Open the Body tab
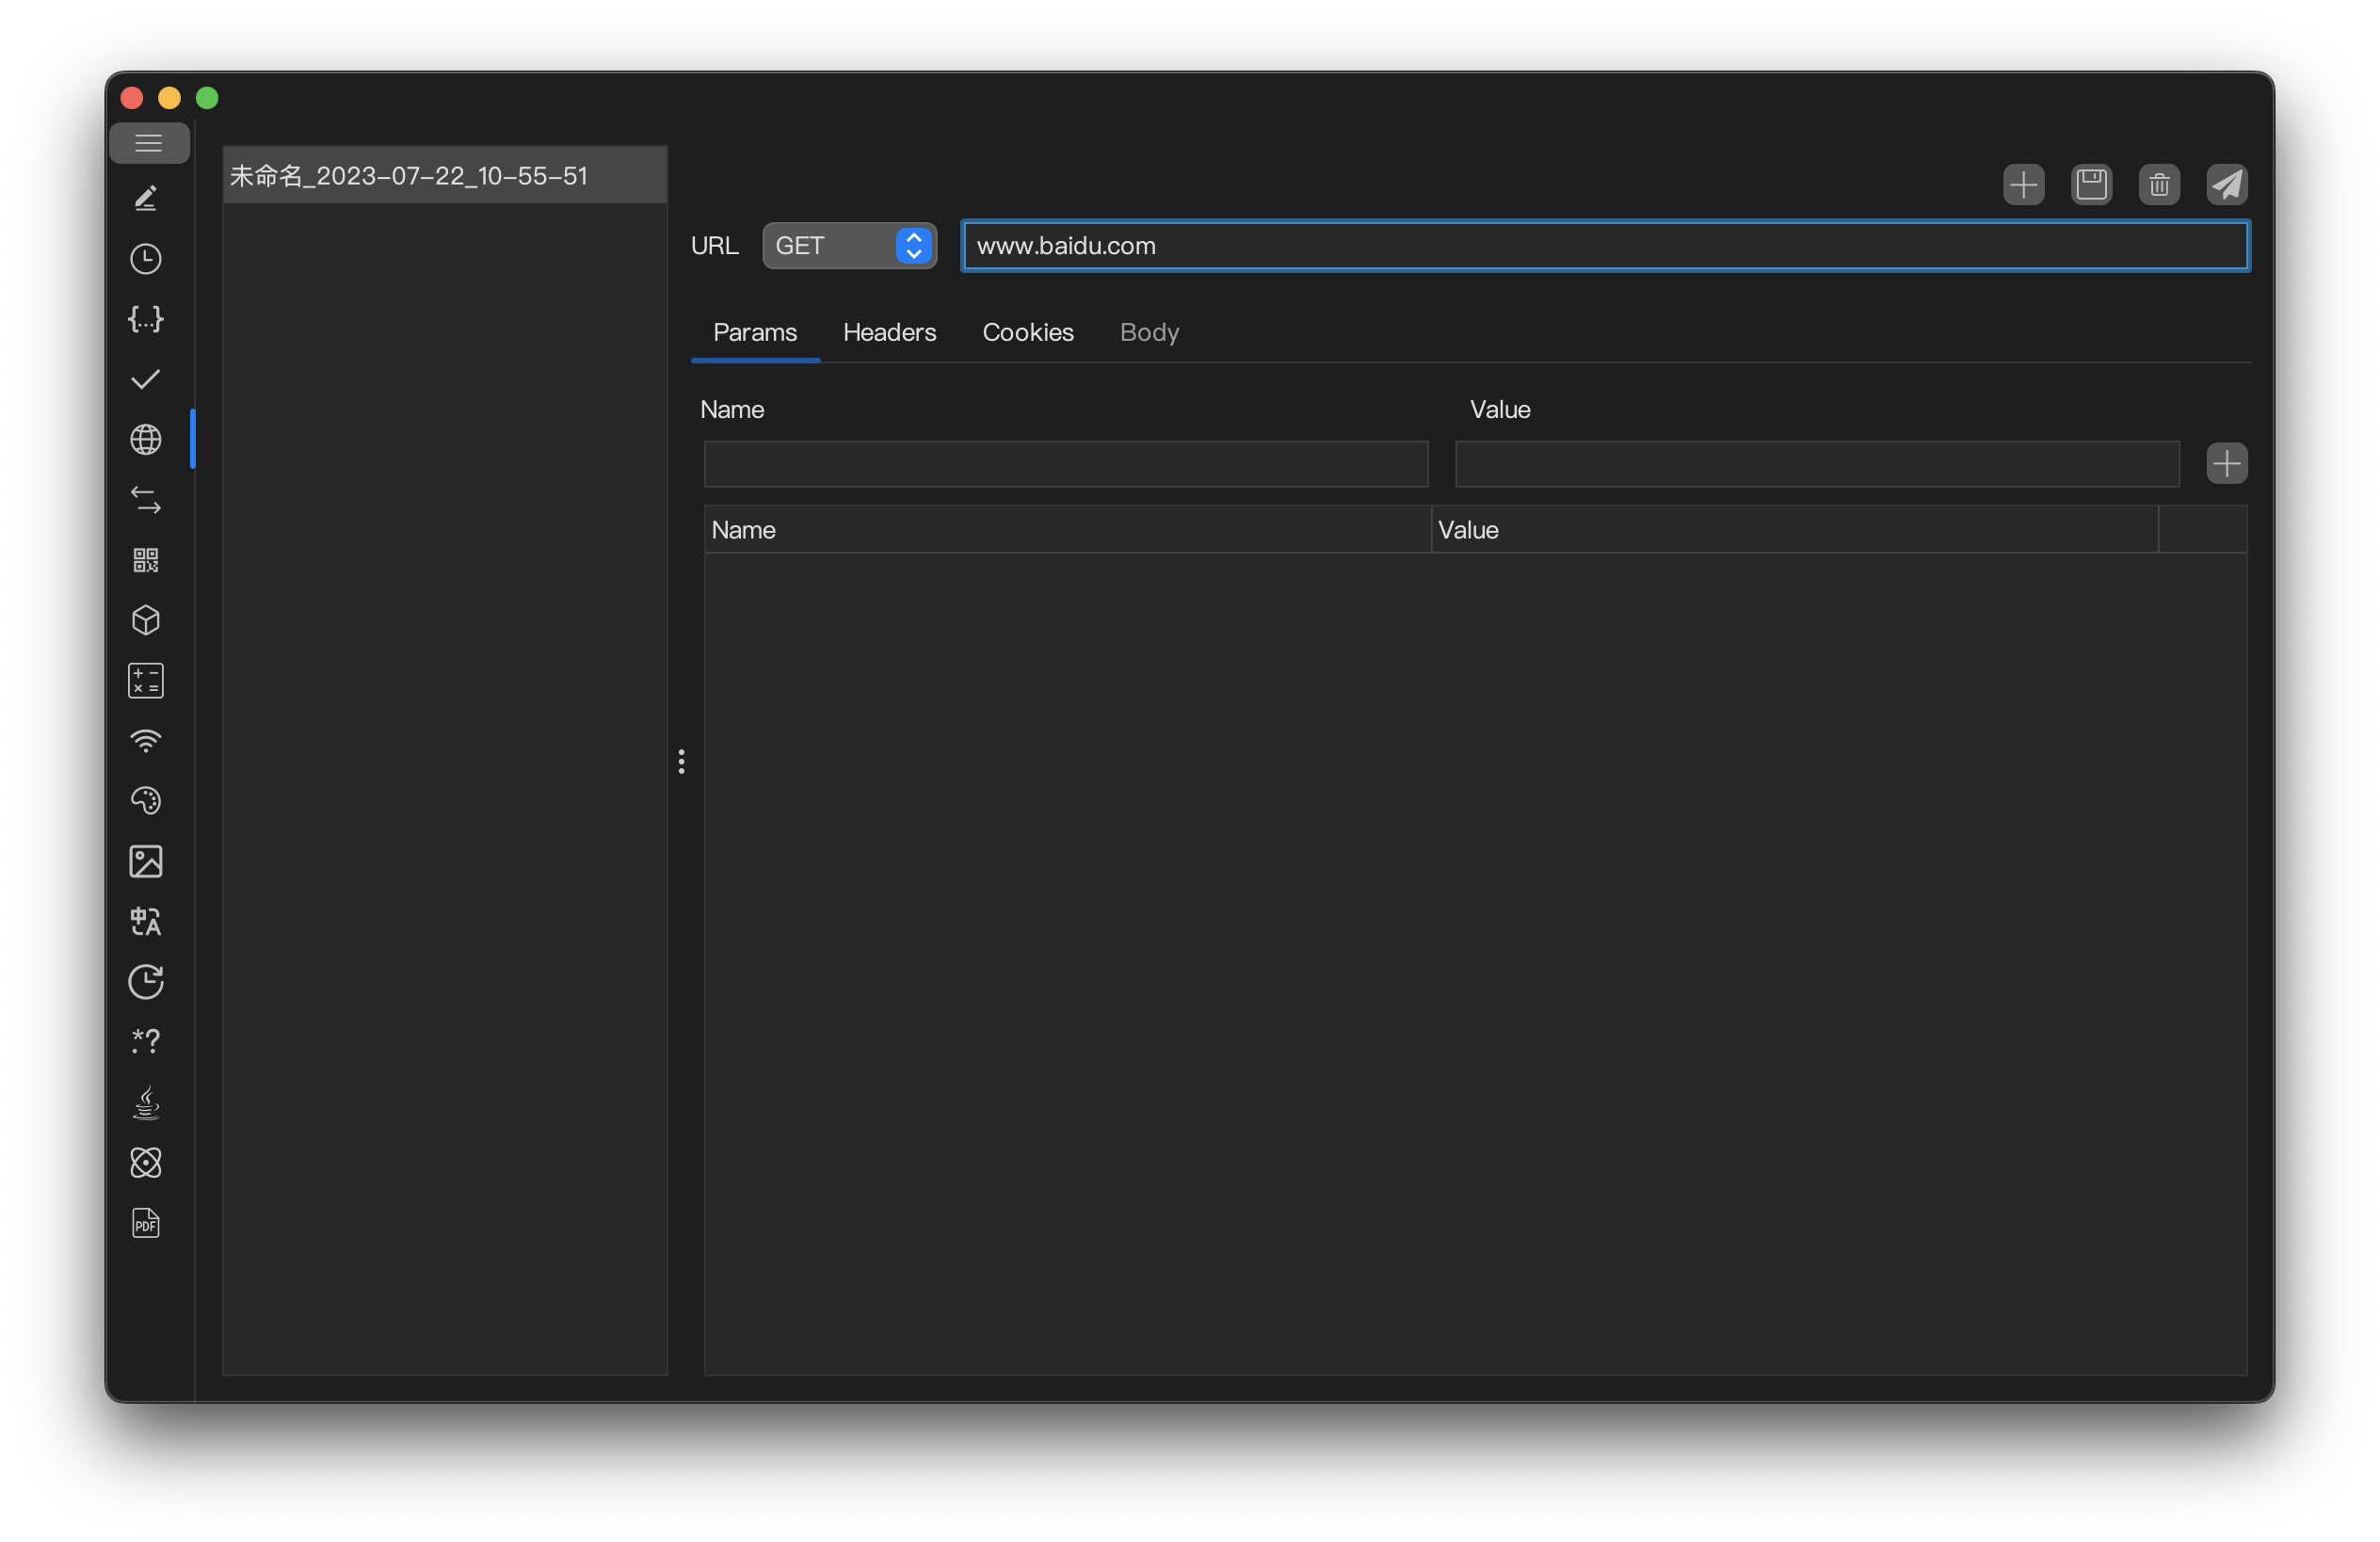Image resolution: width=2380 pixels, height=1542 pixels. (1149, 332)
